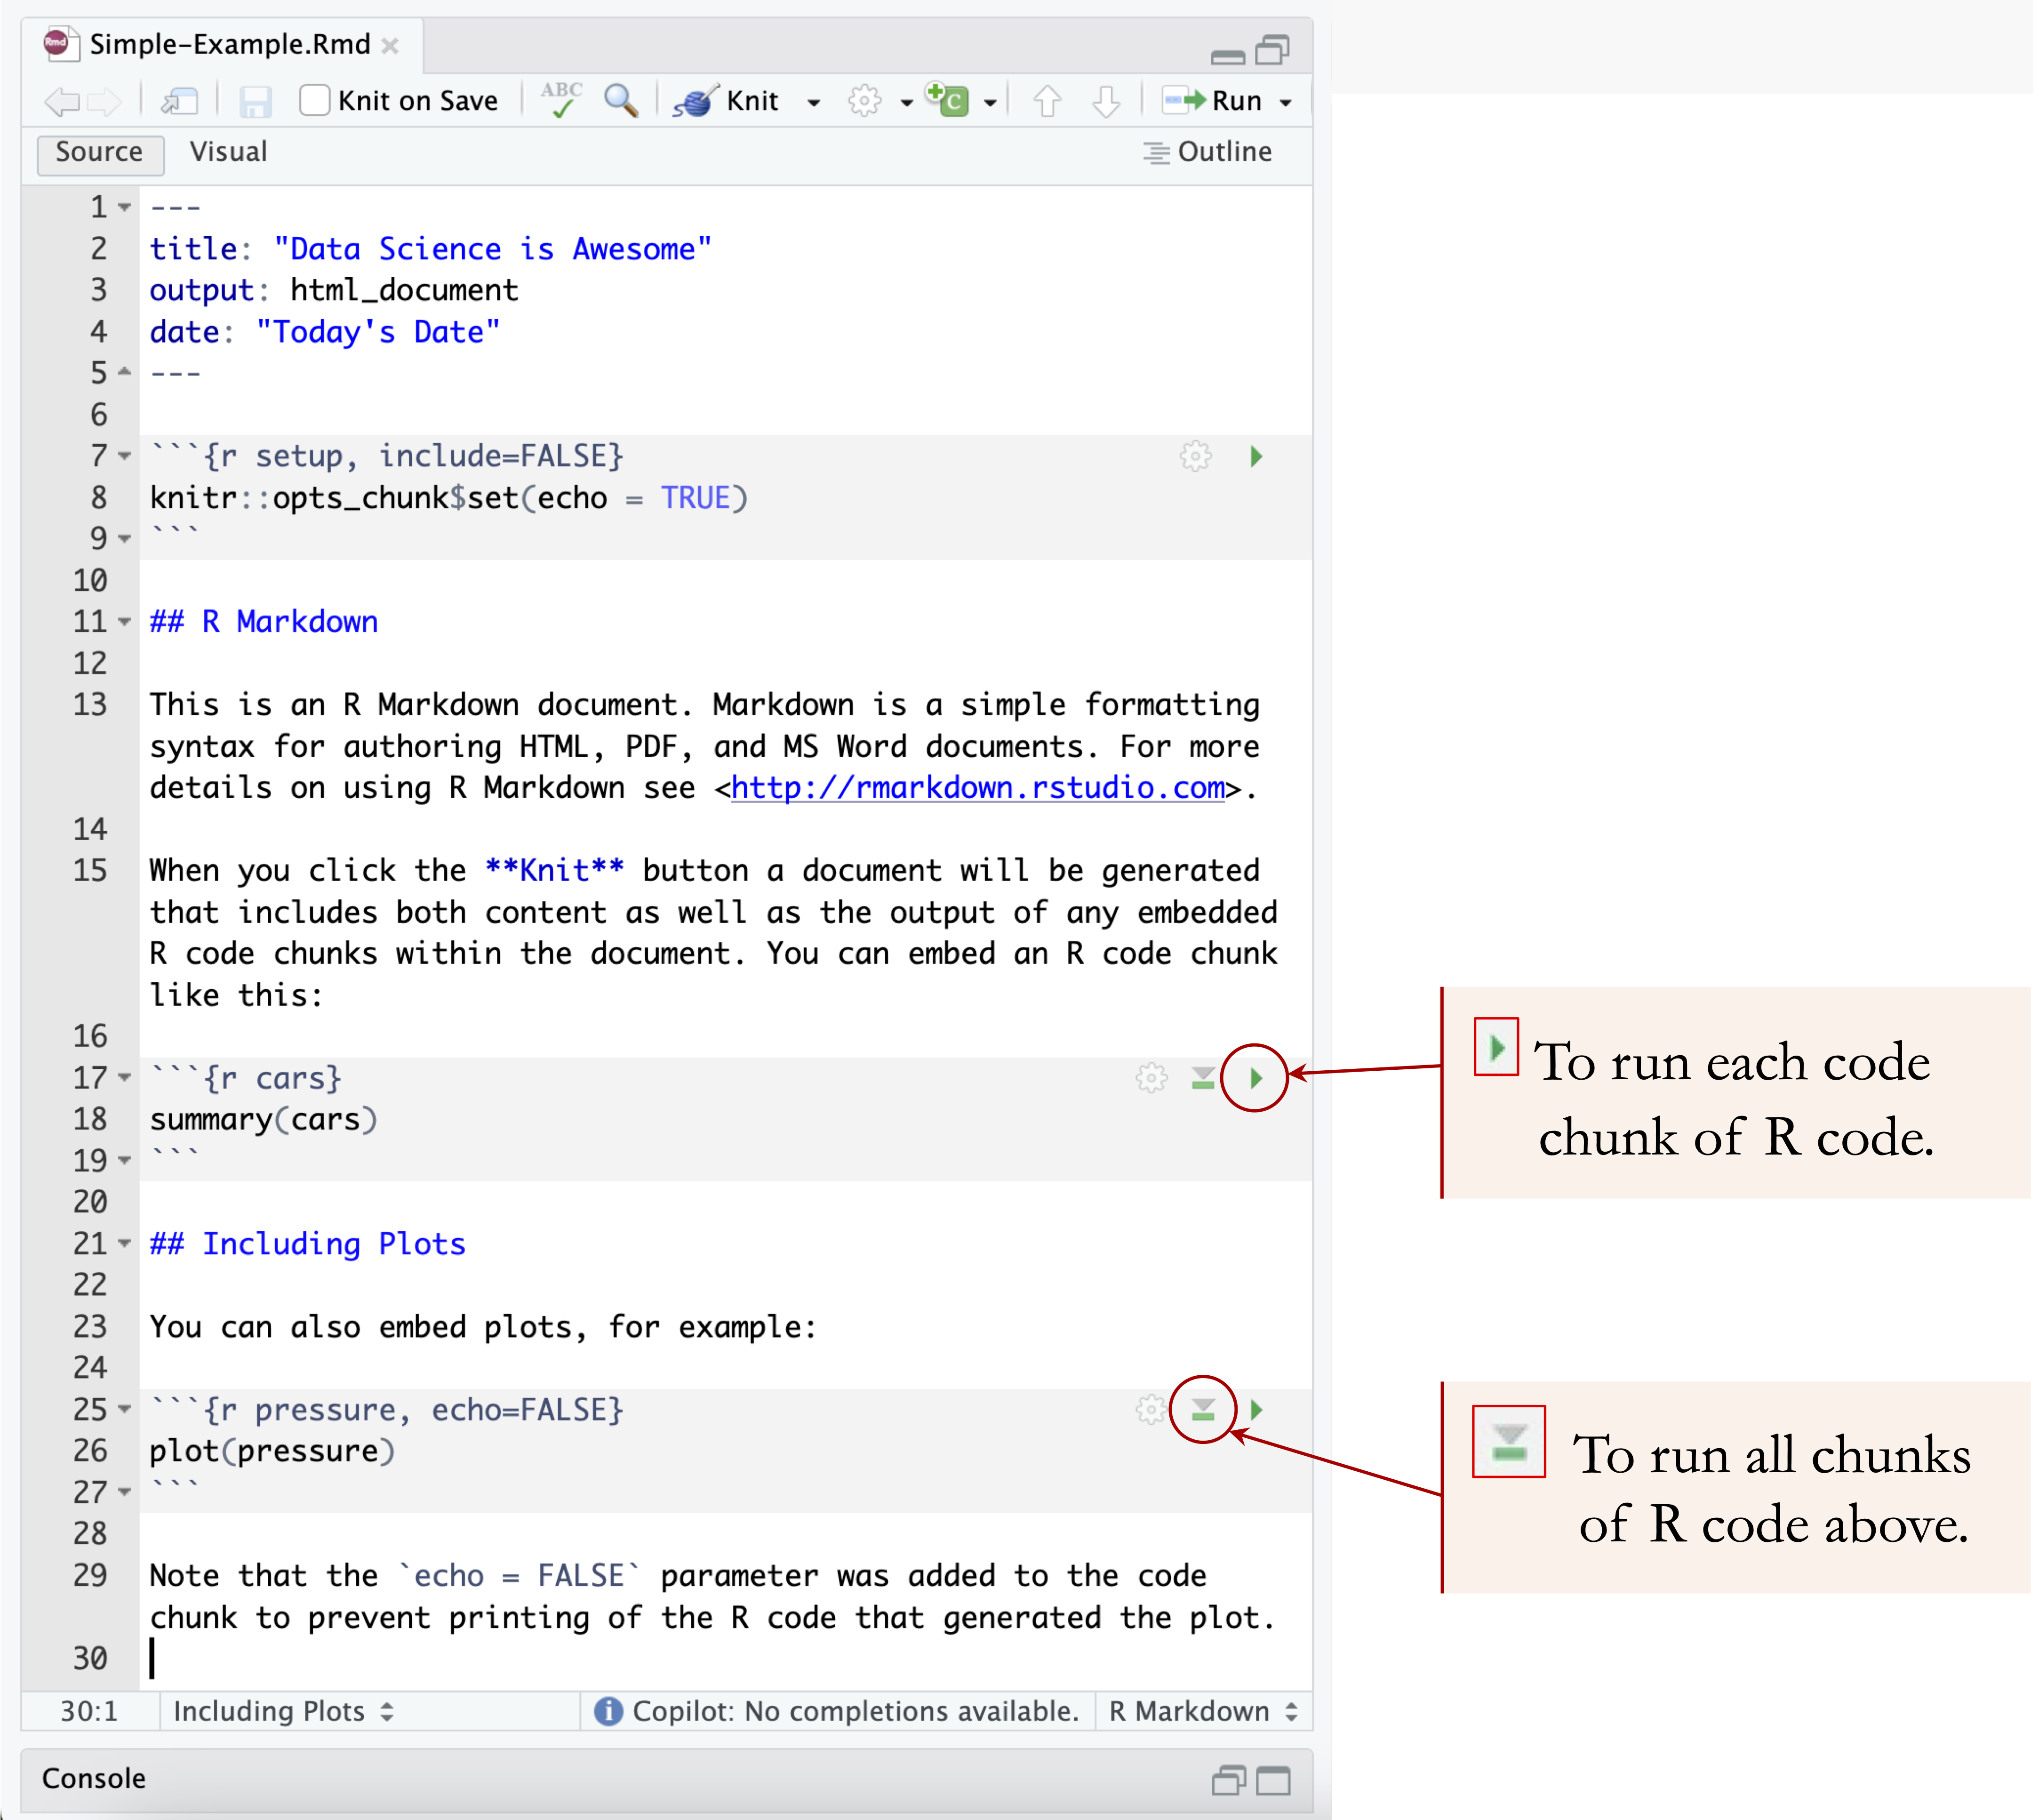Click the html_document output value

point(405,291)
